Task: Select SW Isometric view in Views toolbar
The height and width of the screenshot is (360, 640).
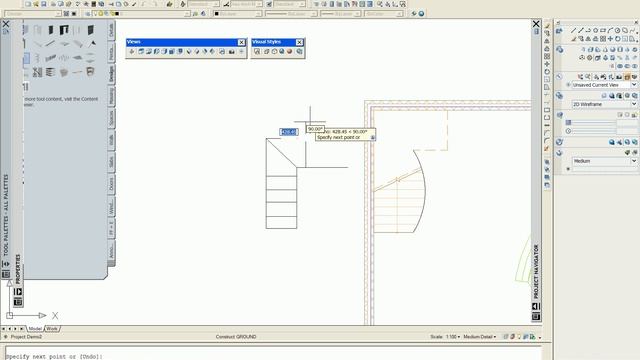Action: [189, 52]
